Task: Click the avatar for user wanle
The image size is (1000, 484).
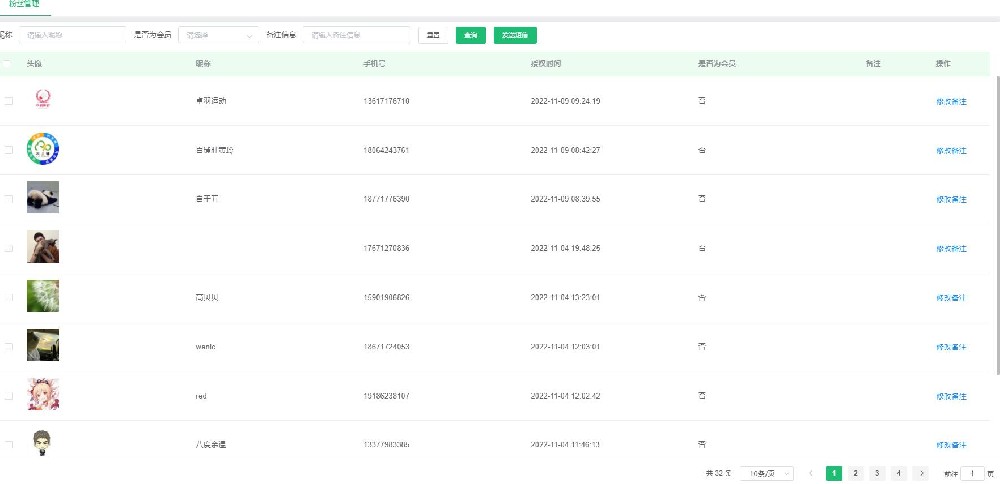Action: click(43, 345)
